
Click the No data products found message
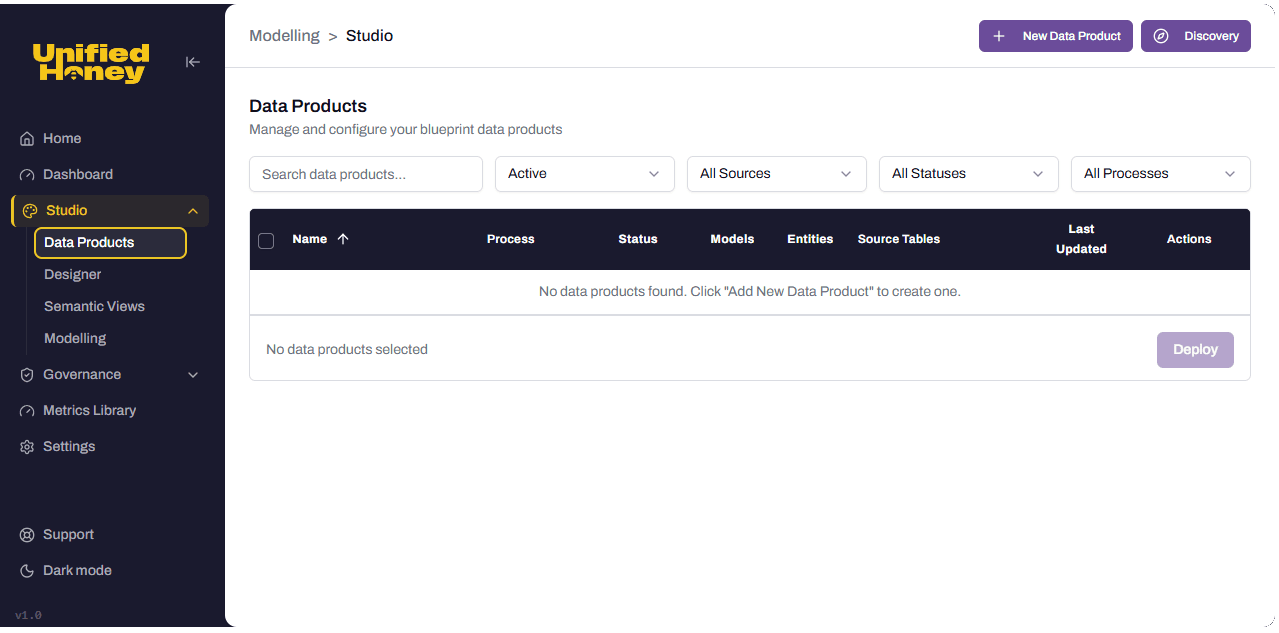(750, 292)
